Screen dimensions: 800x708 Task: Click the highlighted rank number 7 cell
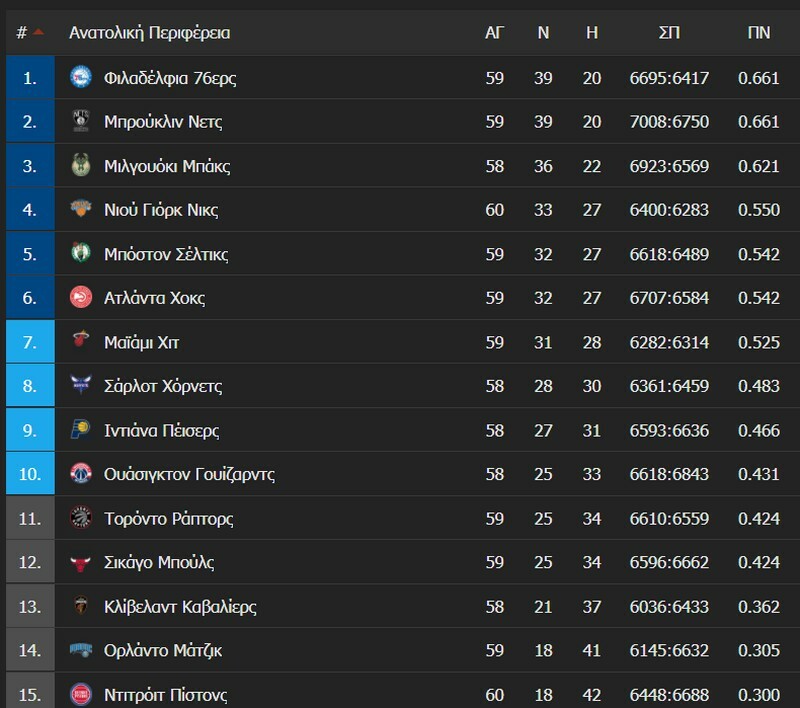(x=29, y=341)
